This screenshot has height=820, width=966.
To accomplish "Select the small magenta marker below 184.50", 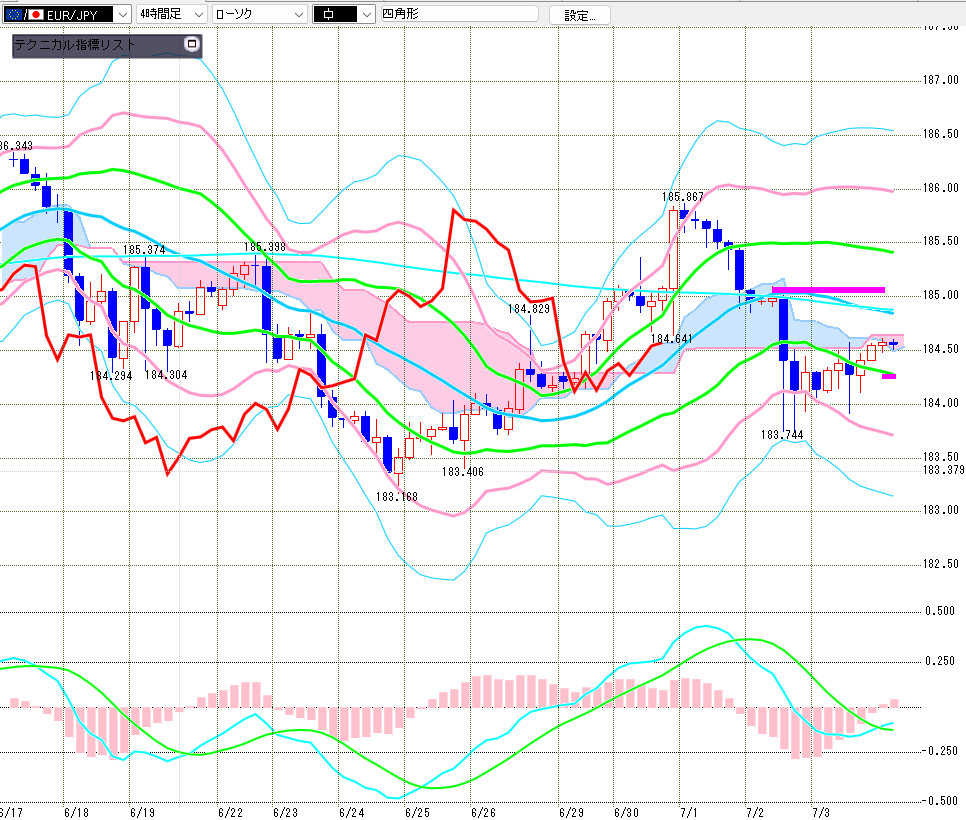I will point(888,376).
